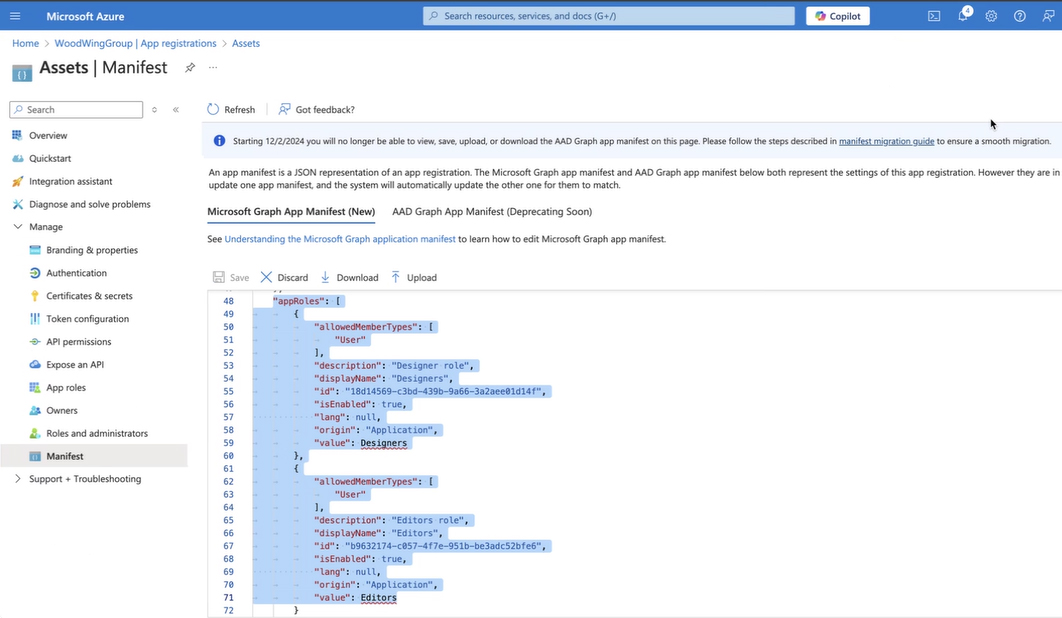Click the info icon in migration banner
This screenshot has width=1062, height=618.
219,141
